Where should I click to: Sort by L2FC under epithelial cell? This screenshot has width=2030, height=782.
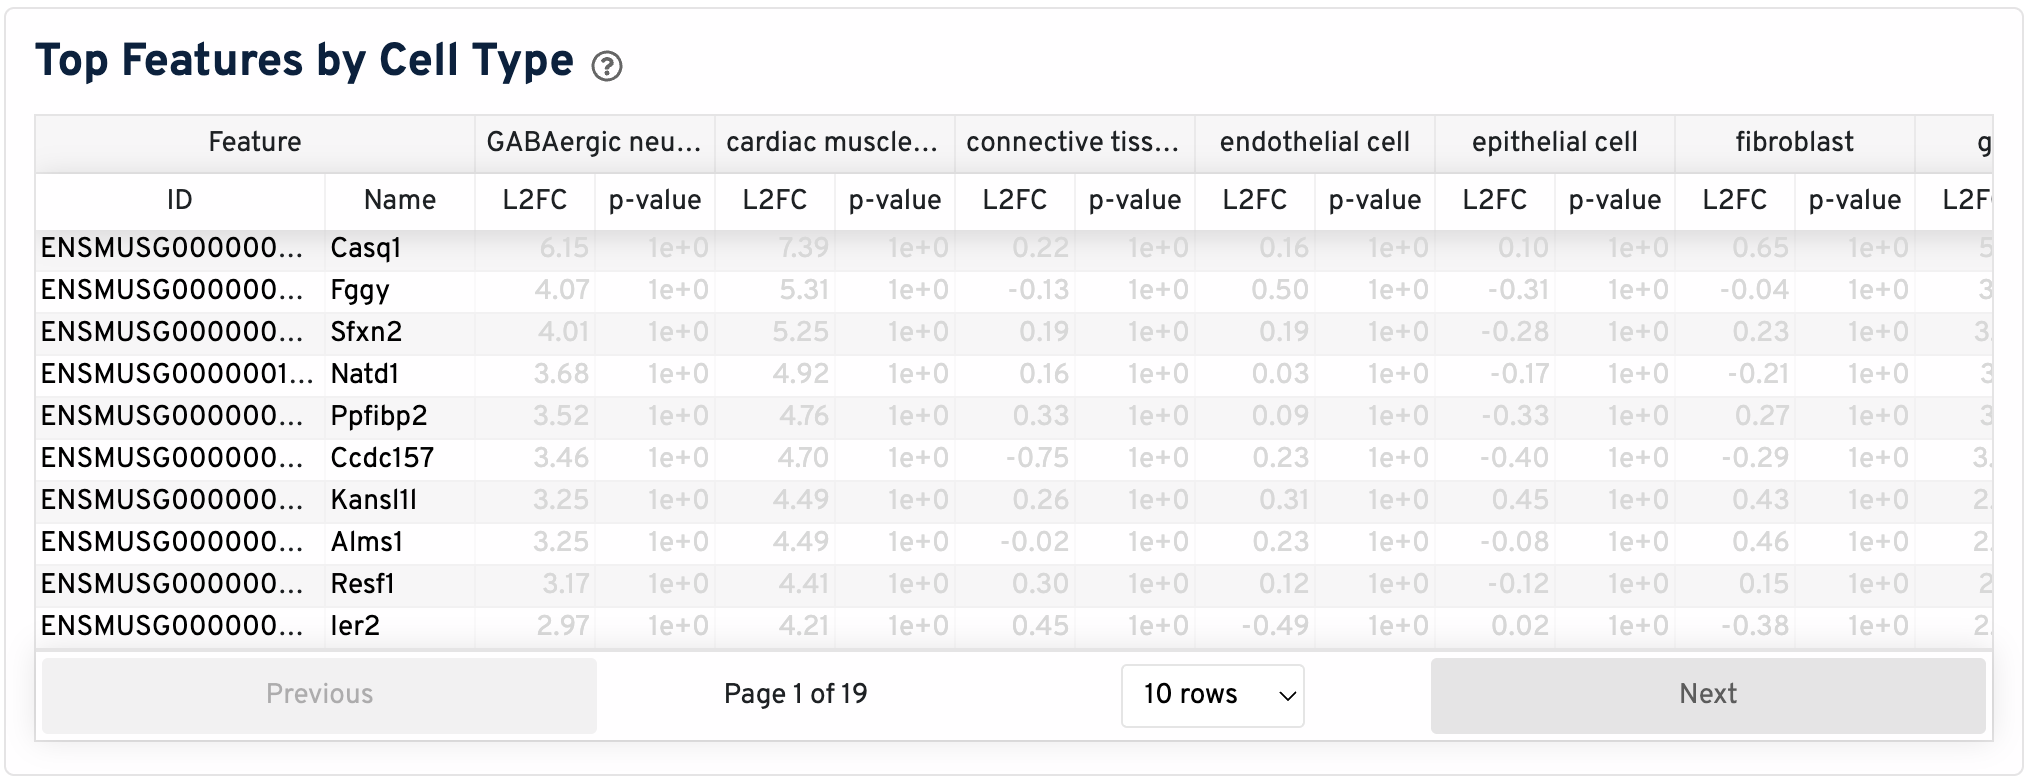1494,200
